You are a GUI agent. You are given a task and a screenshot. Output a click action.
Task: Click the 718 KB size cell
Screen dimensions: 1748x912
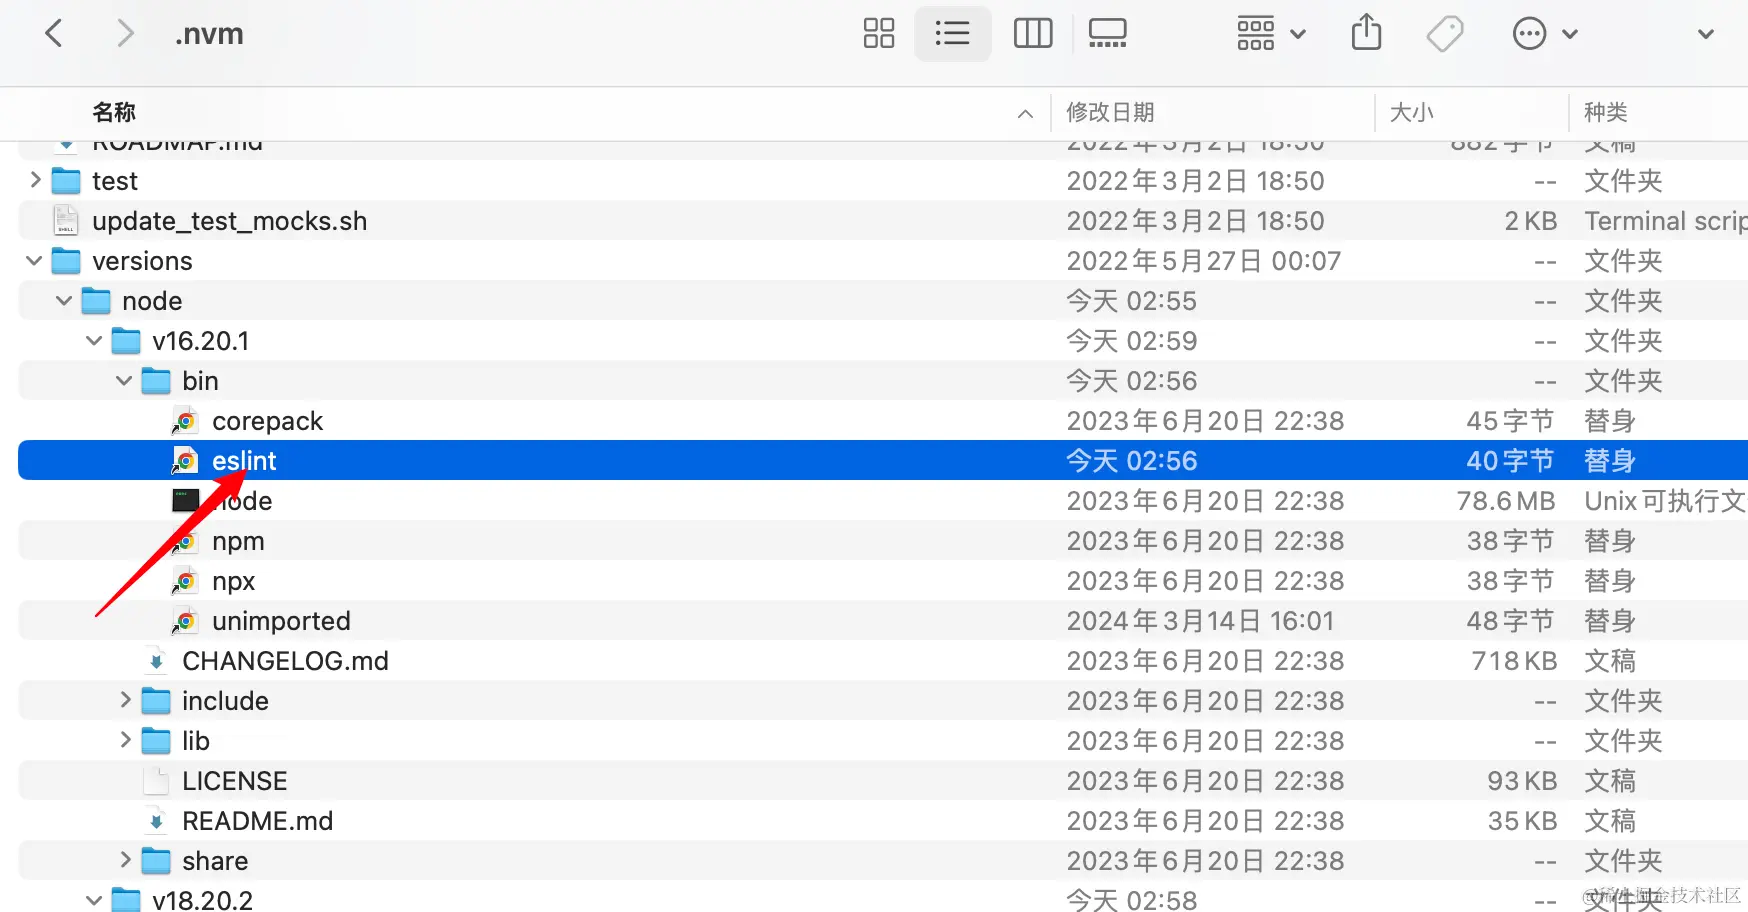coord(1514,661)
